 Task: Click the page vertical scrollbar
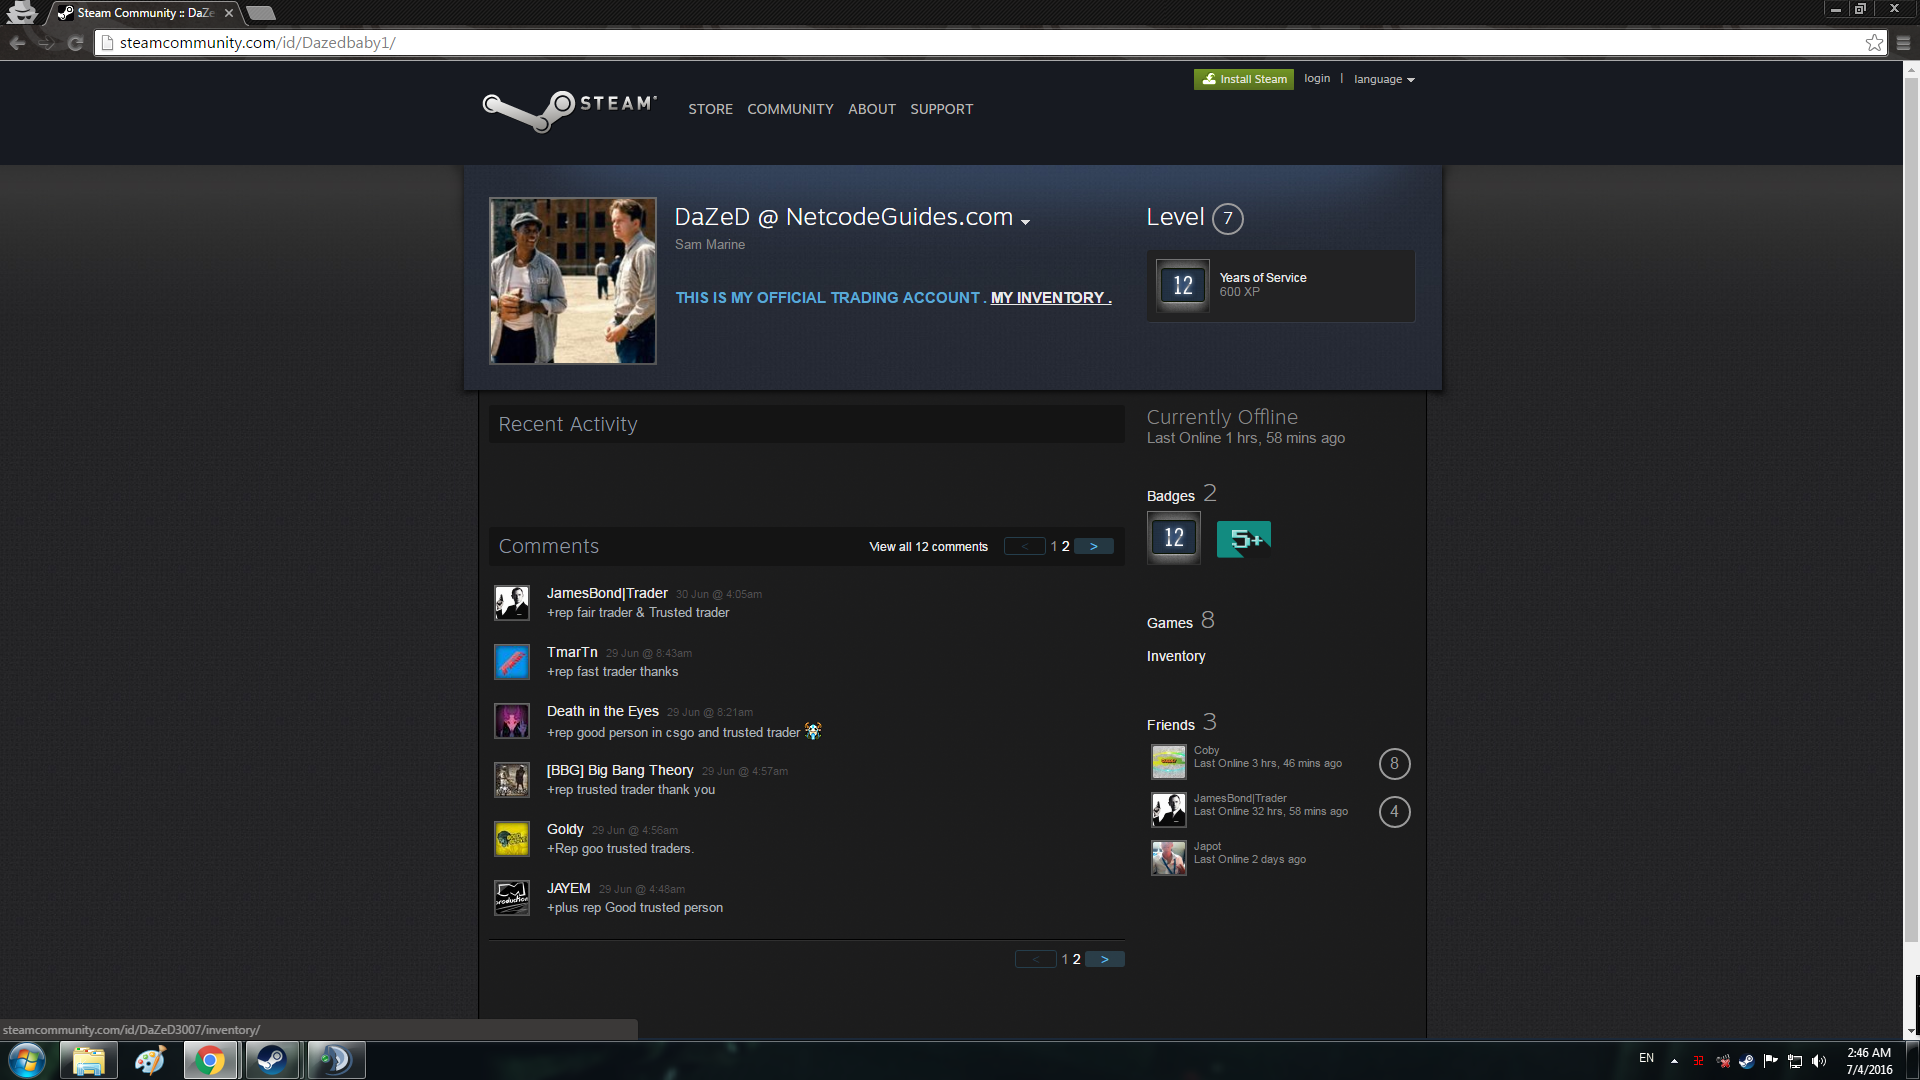1911,500
